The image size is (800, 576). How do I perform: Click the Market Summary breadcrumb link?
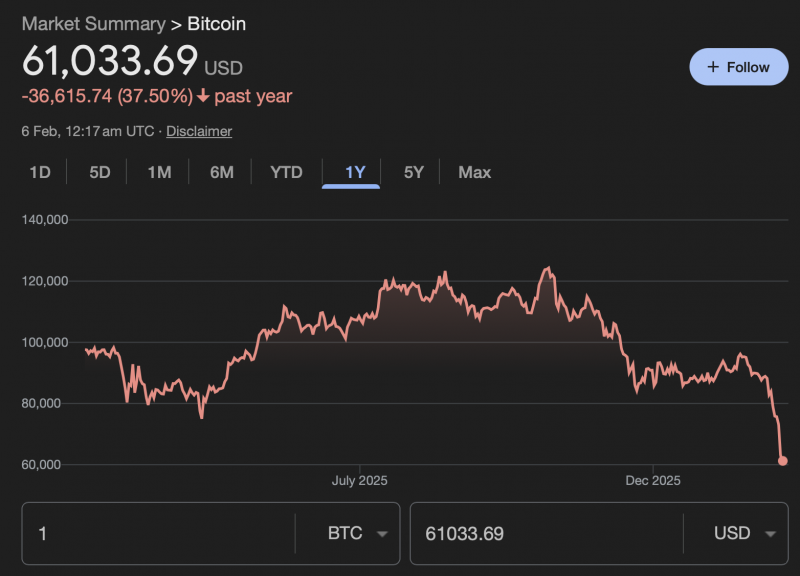93,23
